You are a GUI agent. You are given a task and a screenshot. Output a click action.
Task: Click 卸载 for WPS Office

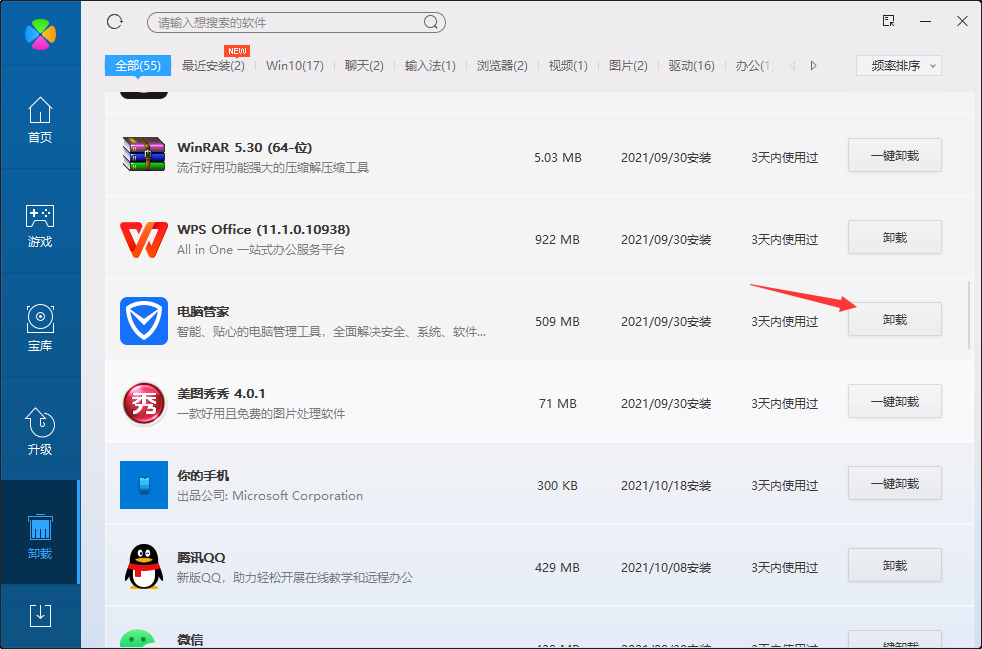[895, 237]
